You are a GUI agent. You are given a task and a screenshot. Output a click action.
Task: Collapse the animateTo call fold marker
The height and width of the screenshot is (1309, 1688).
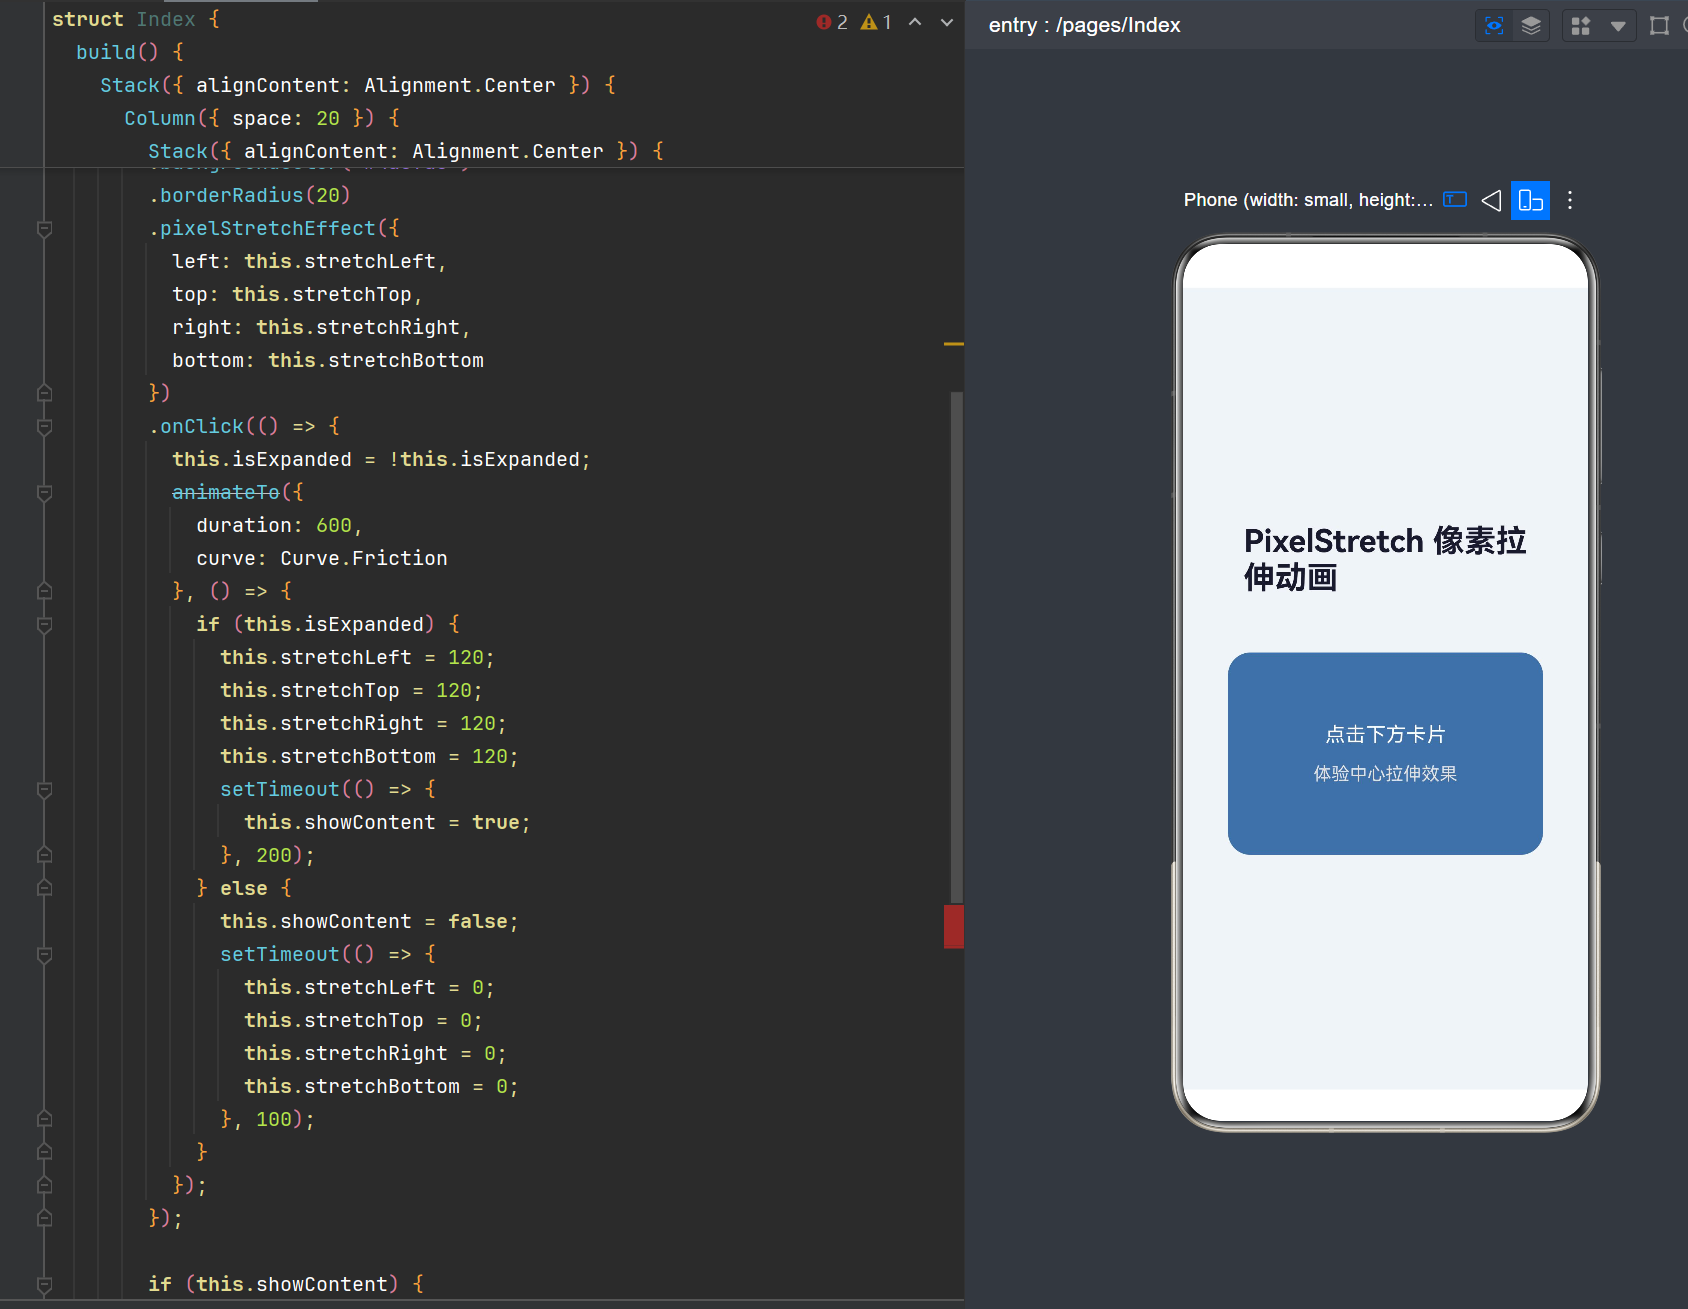44,493
